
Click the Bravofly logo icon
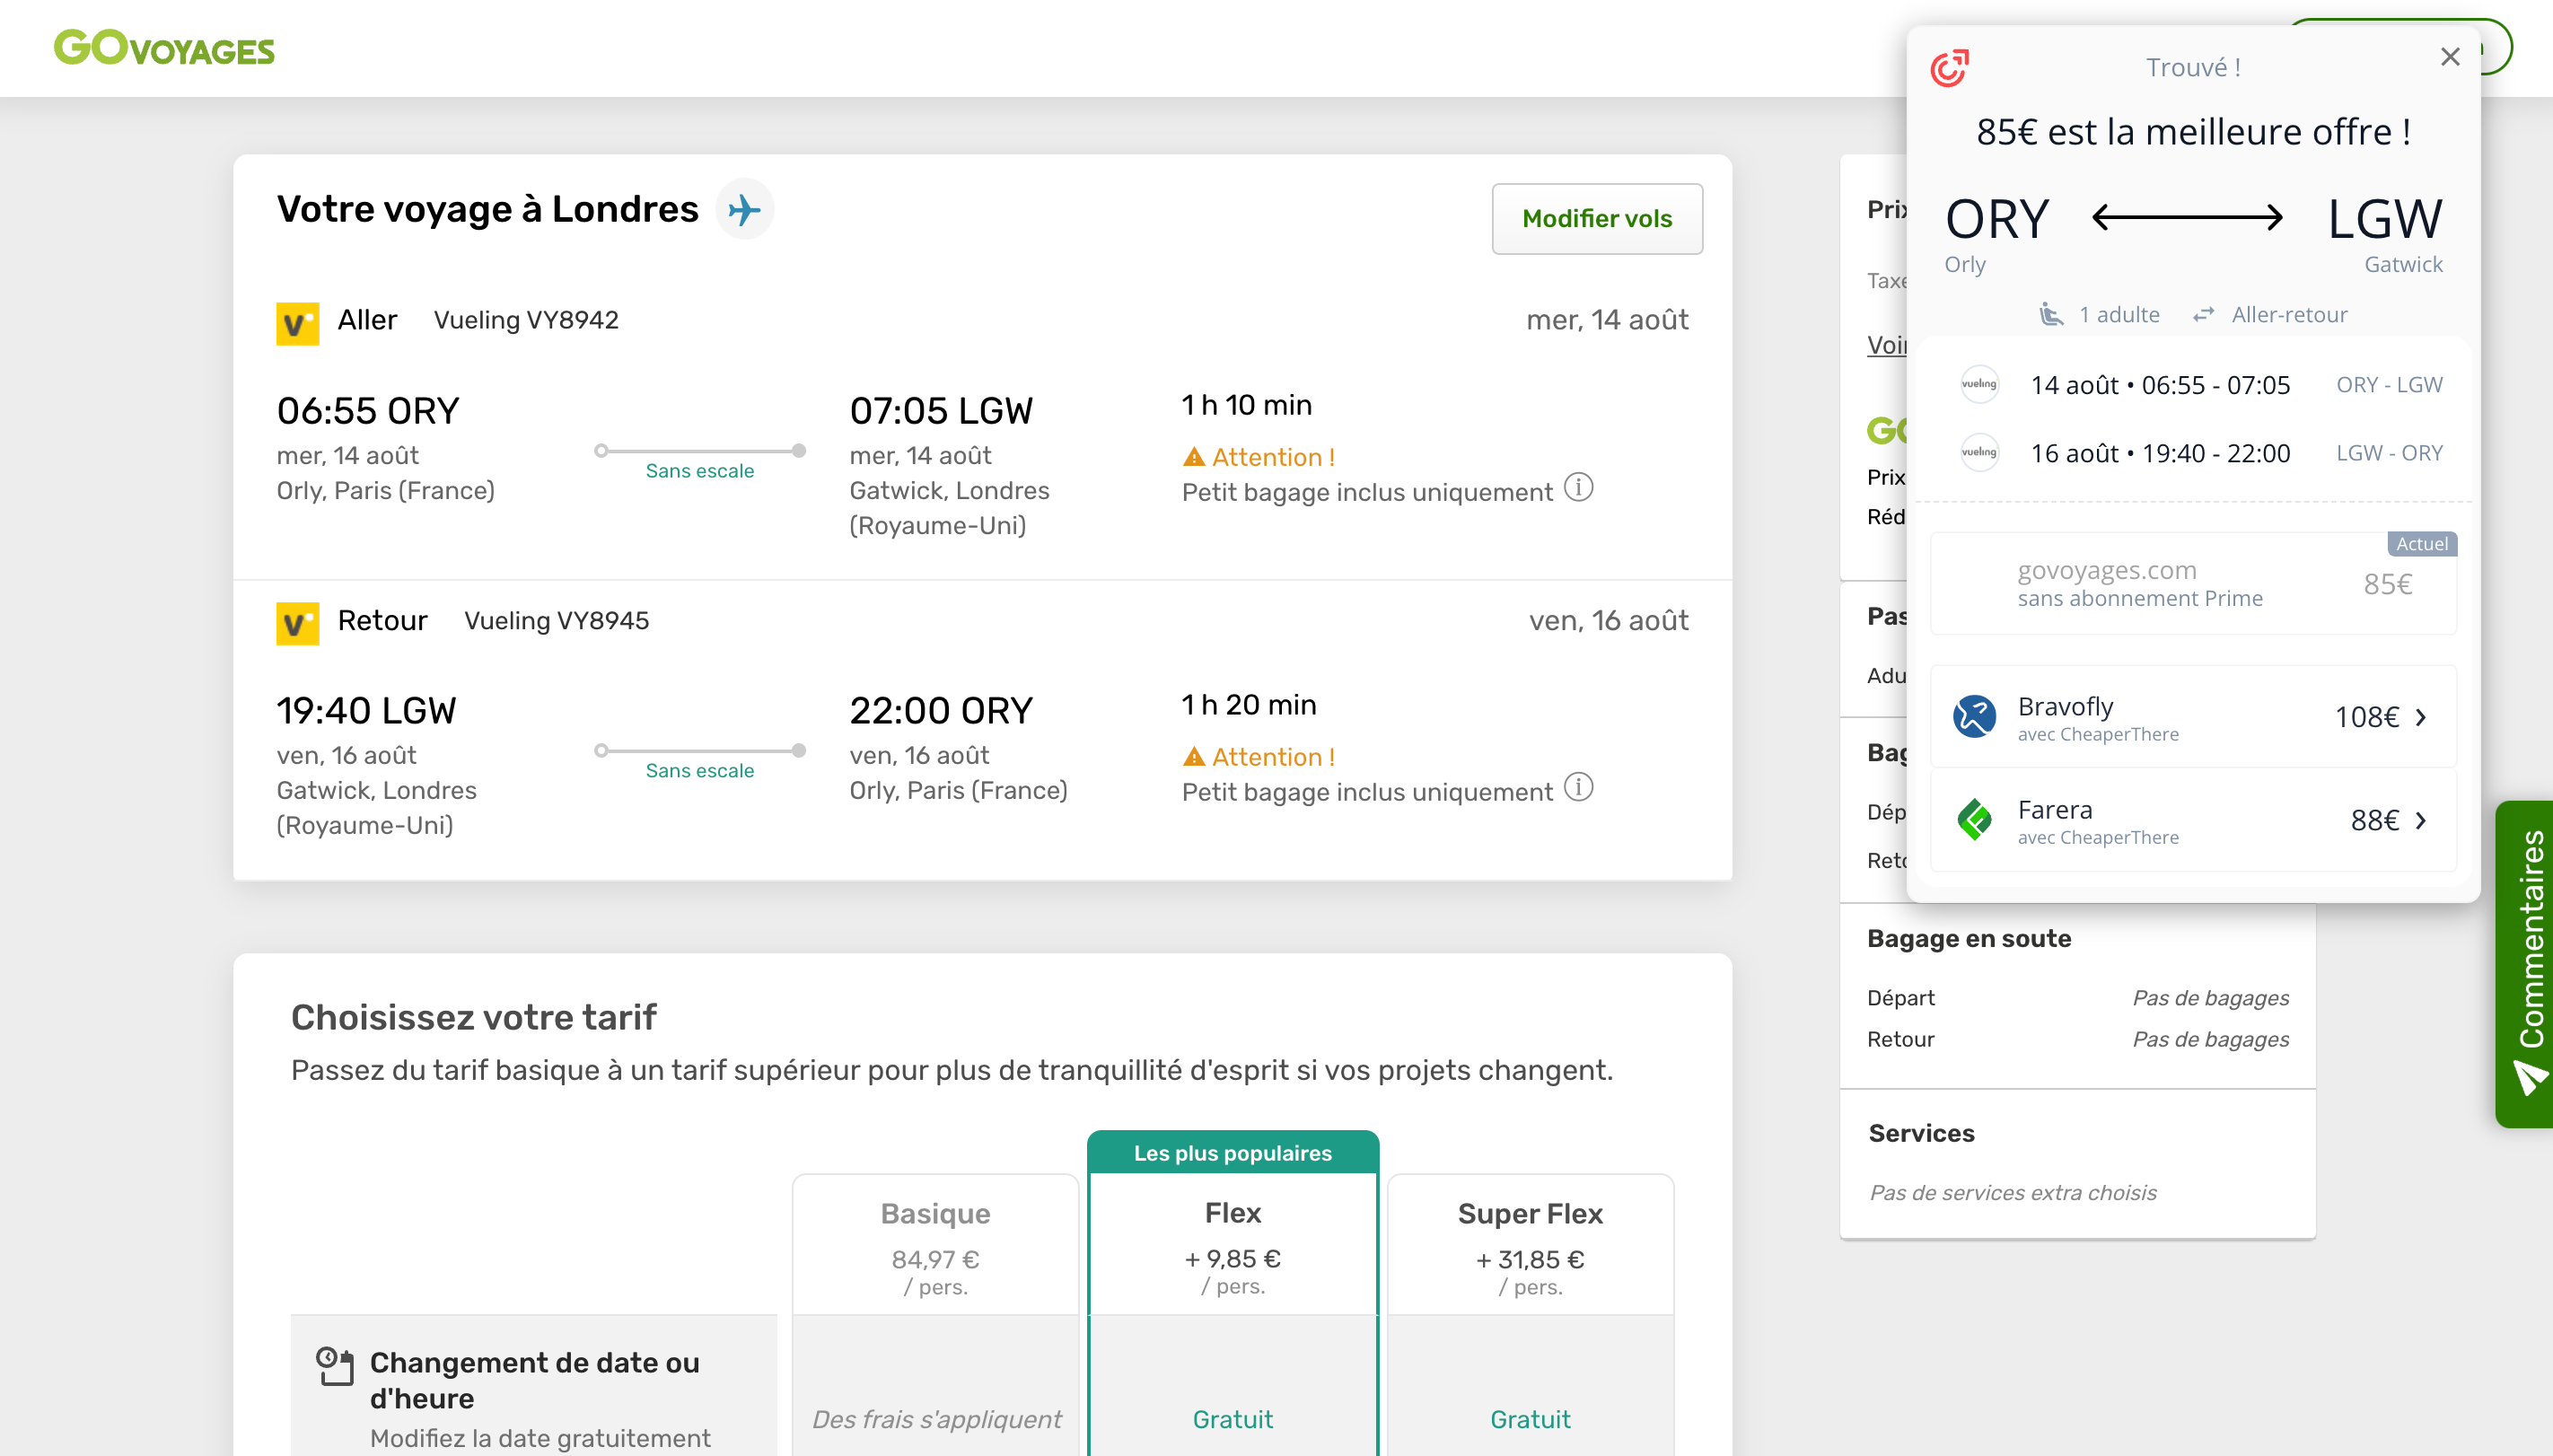1974,717
